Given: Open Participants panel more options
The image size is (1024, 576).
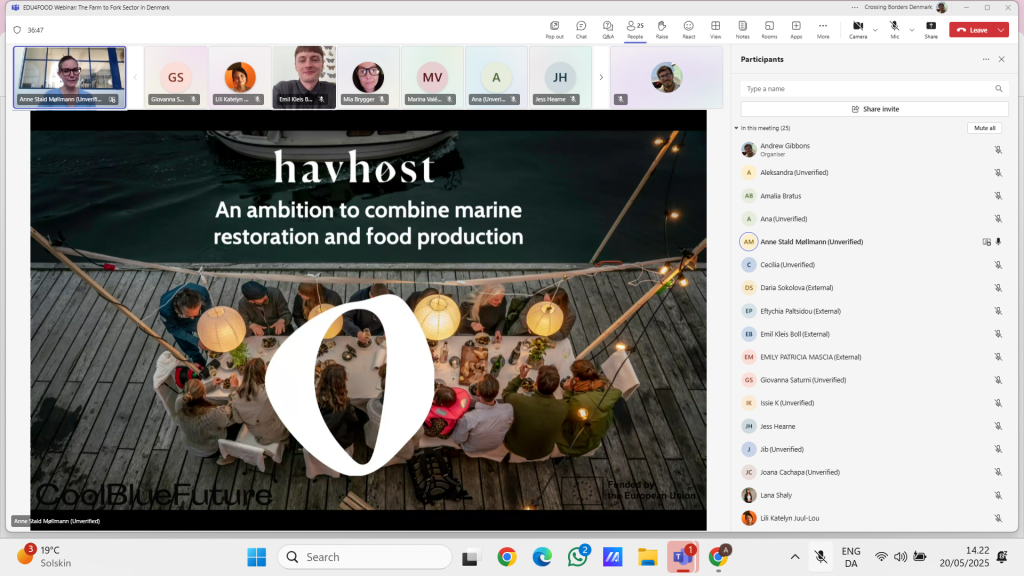Looking at the screenshot, I should coord(985,59).
